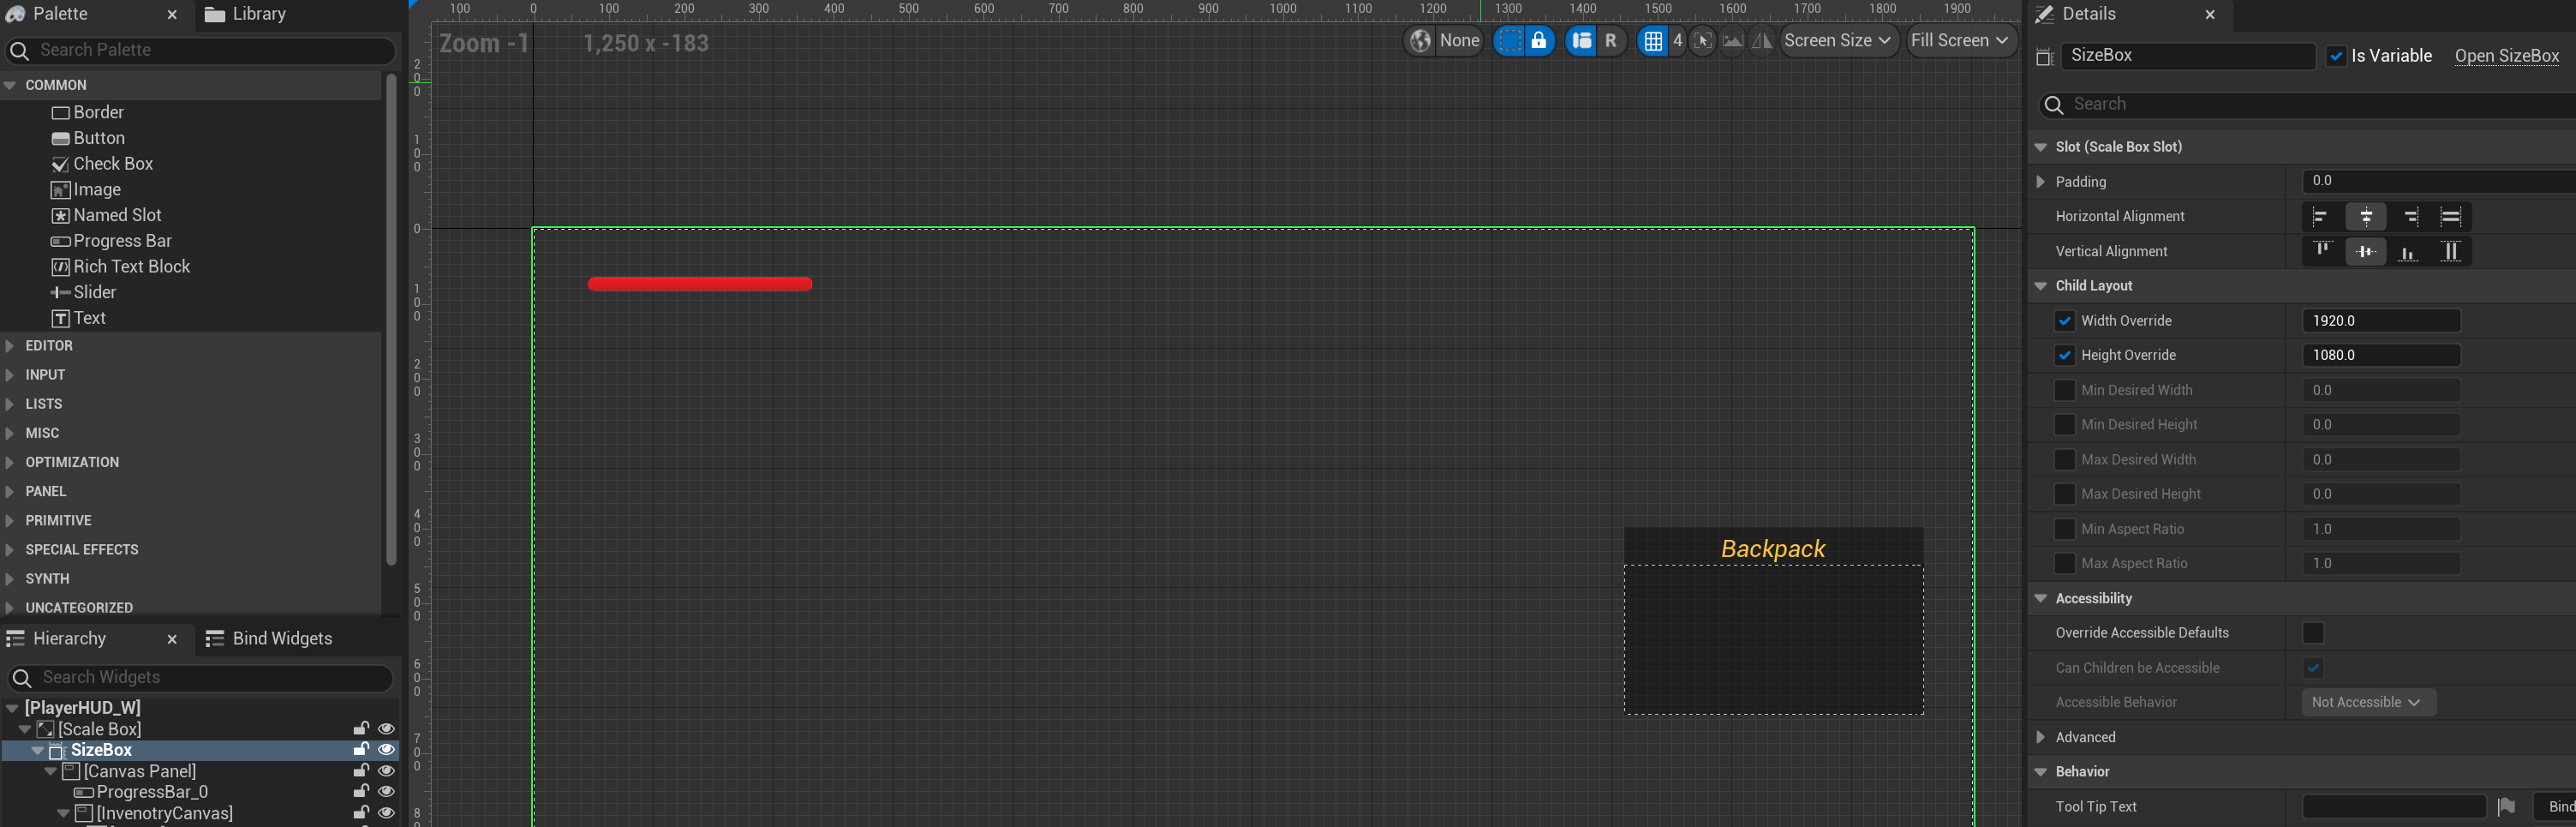Screen dimensions: 2576x827
Task: Click the localization preview globe icon
Action: pyautogui.click(x=1420, y=41)
